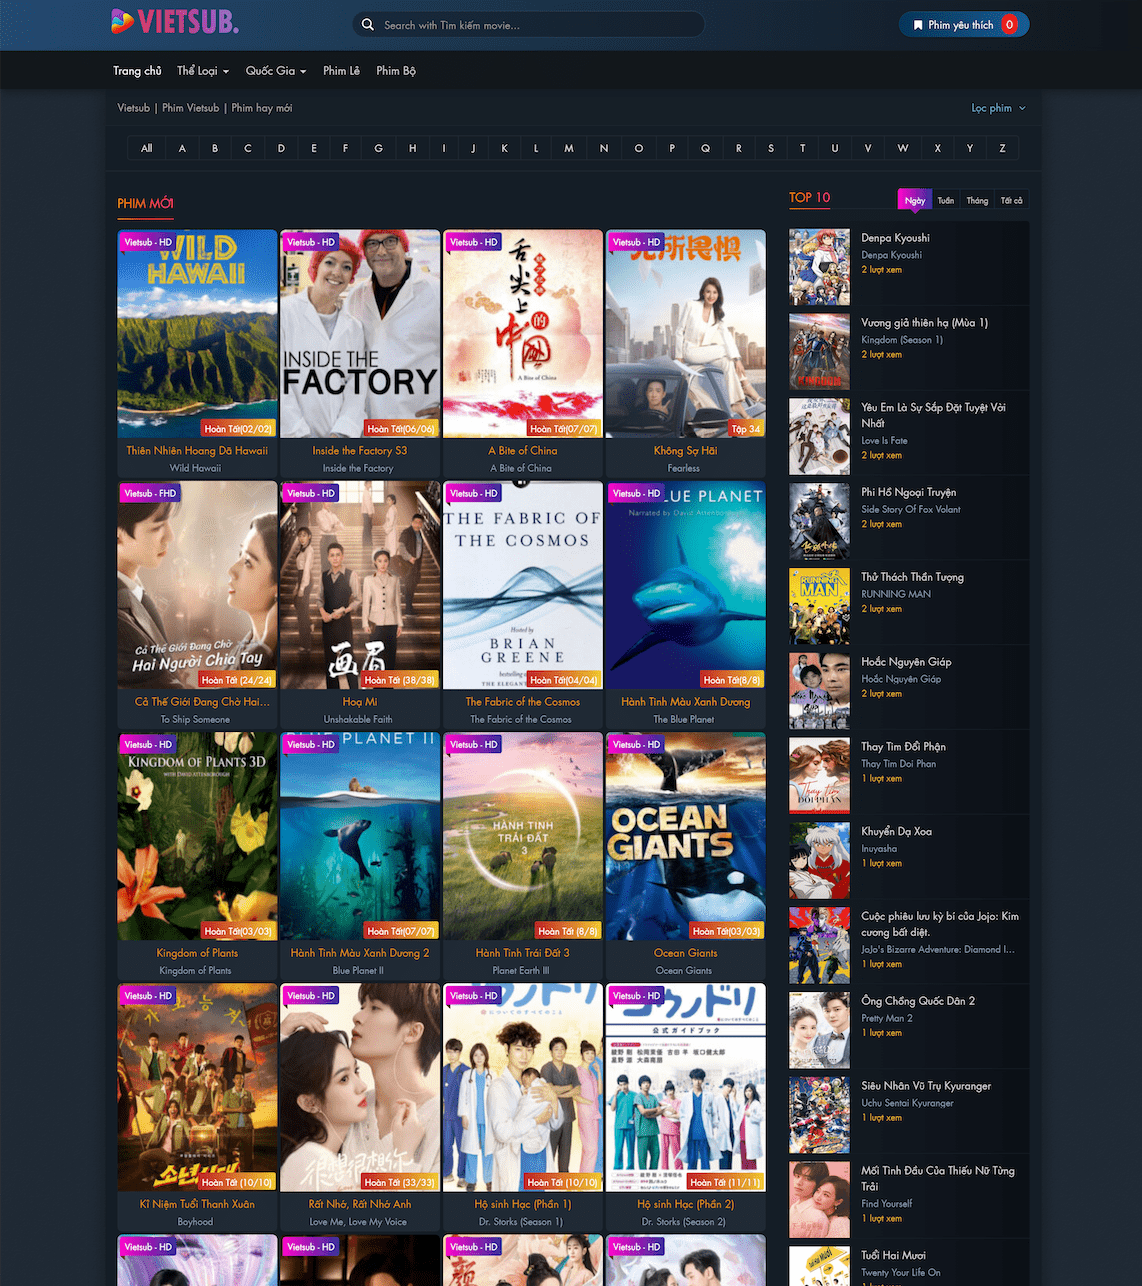Switch Top 10 to Tuần view
The image size is (1142, 1286).
coord(945,201)
